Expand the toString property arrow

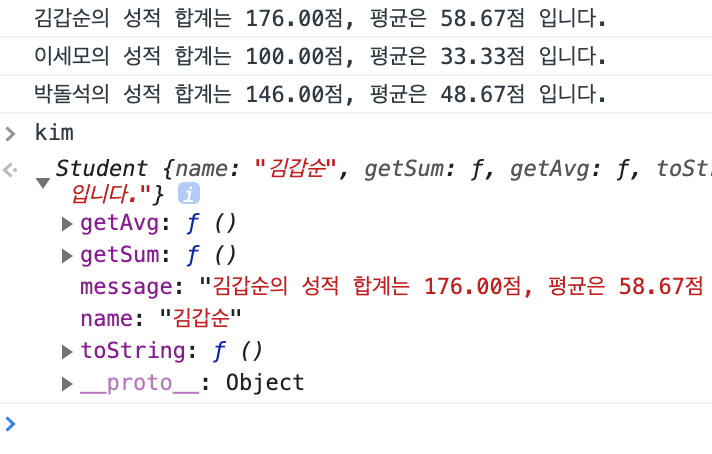pyautogui.click(x=68, y=351)
